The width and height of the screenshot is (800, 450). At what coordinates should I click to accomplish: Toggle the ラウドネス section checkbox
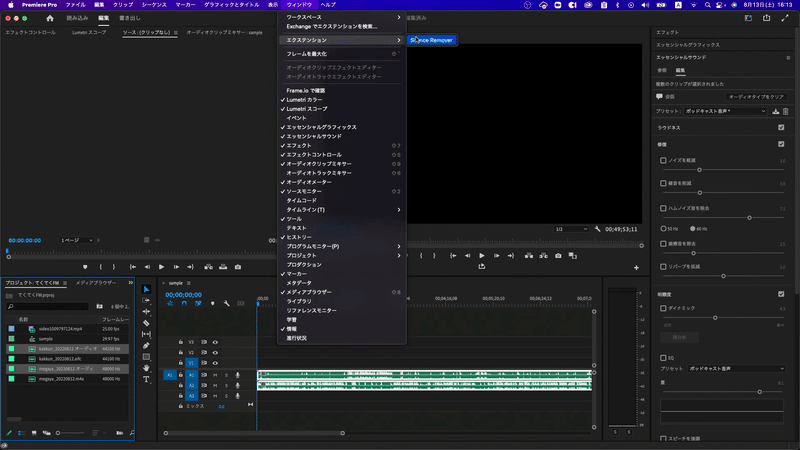pyautogui.click(x=781, y=128)
